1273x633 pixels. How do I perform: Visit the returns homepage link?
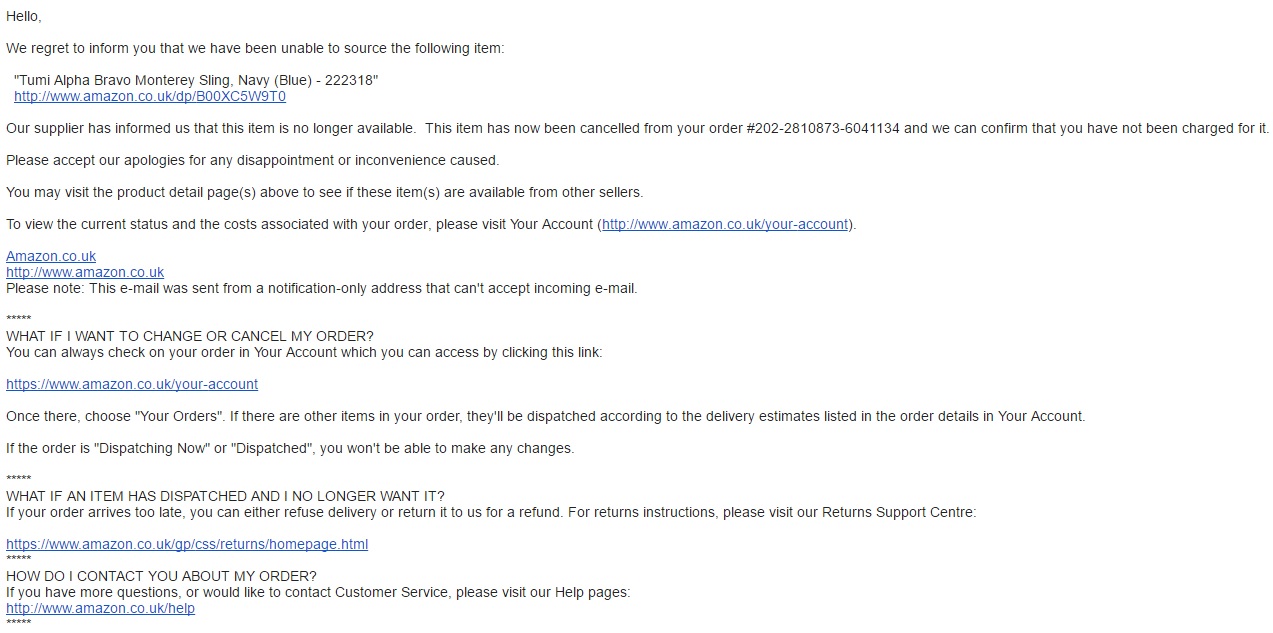pyautogui.click(x=187, y=544)
